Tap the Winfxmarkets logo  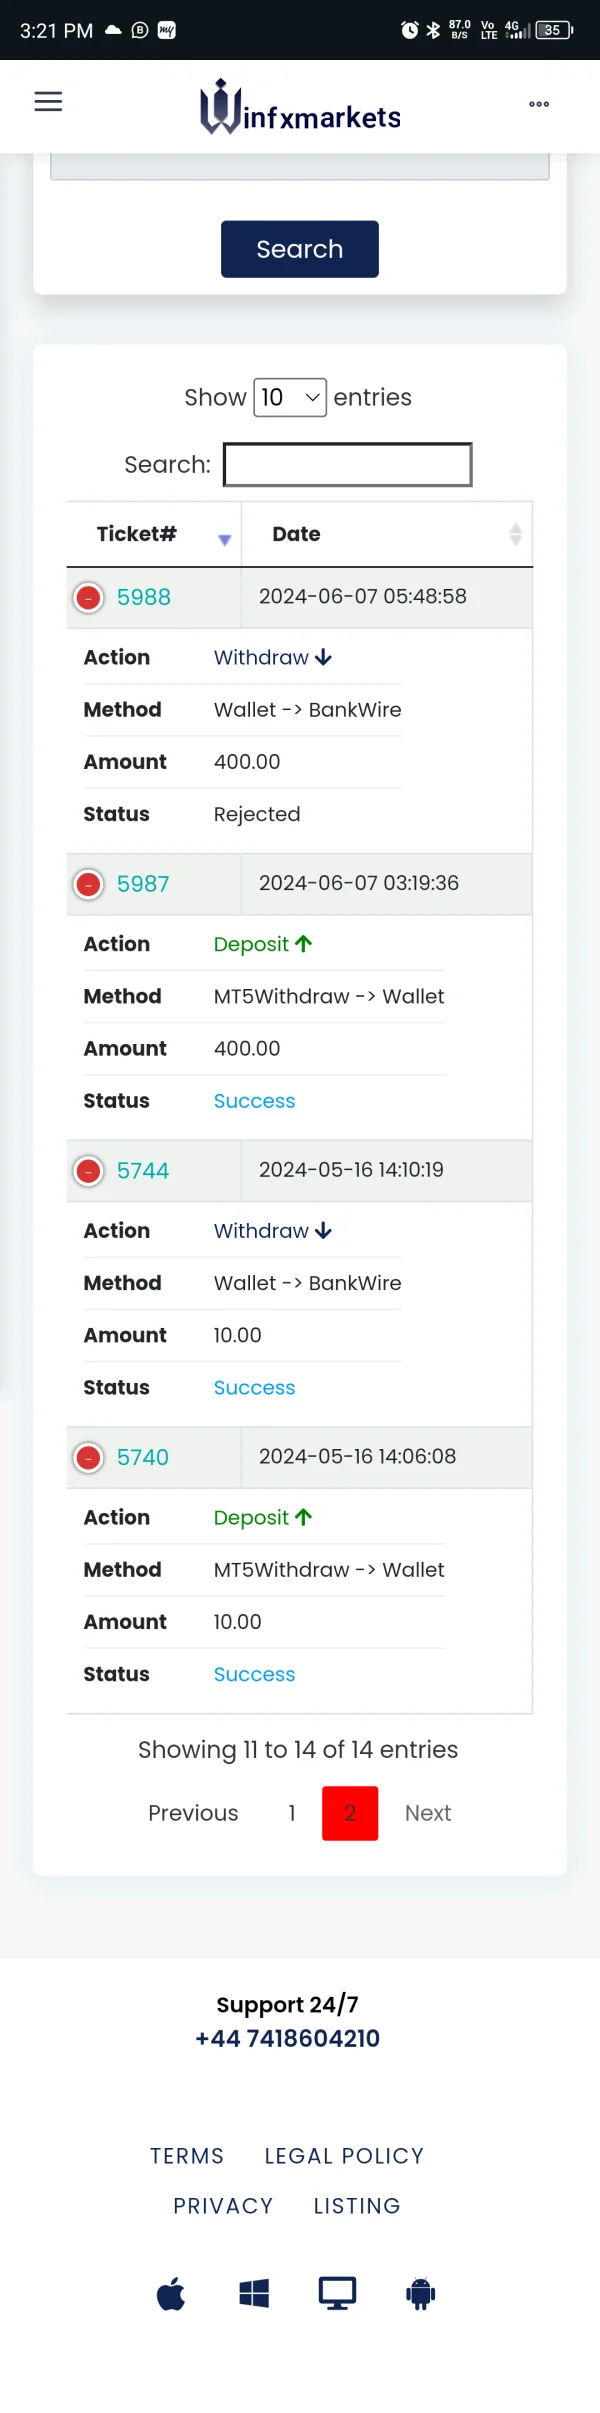(x=300, y=108)
